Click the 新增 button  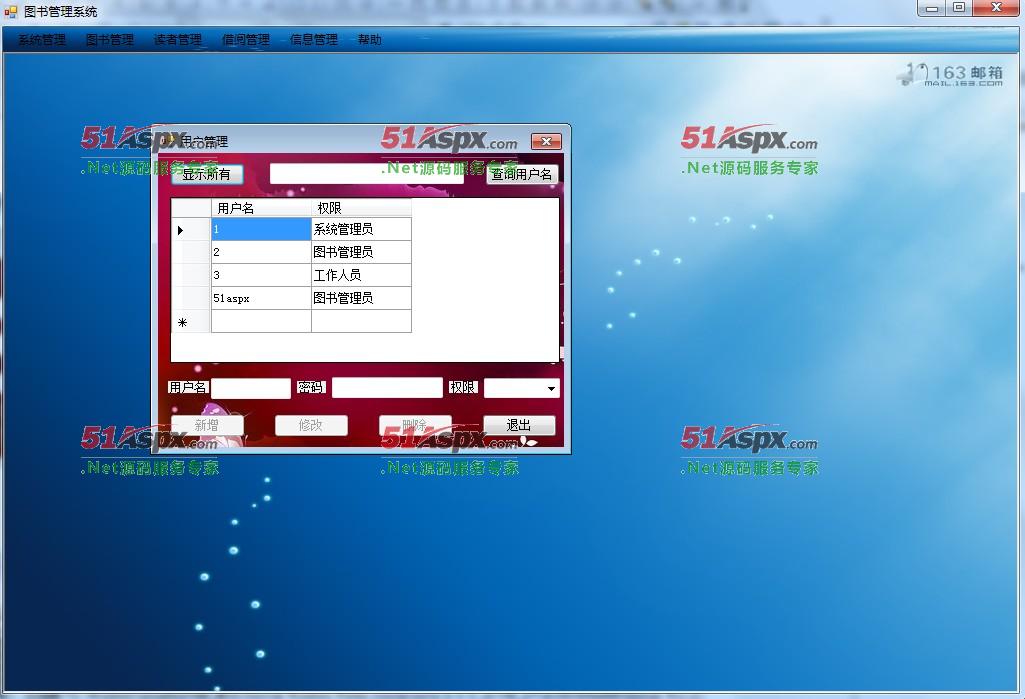[207, 425]
